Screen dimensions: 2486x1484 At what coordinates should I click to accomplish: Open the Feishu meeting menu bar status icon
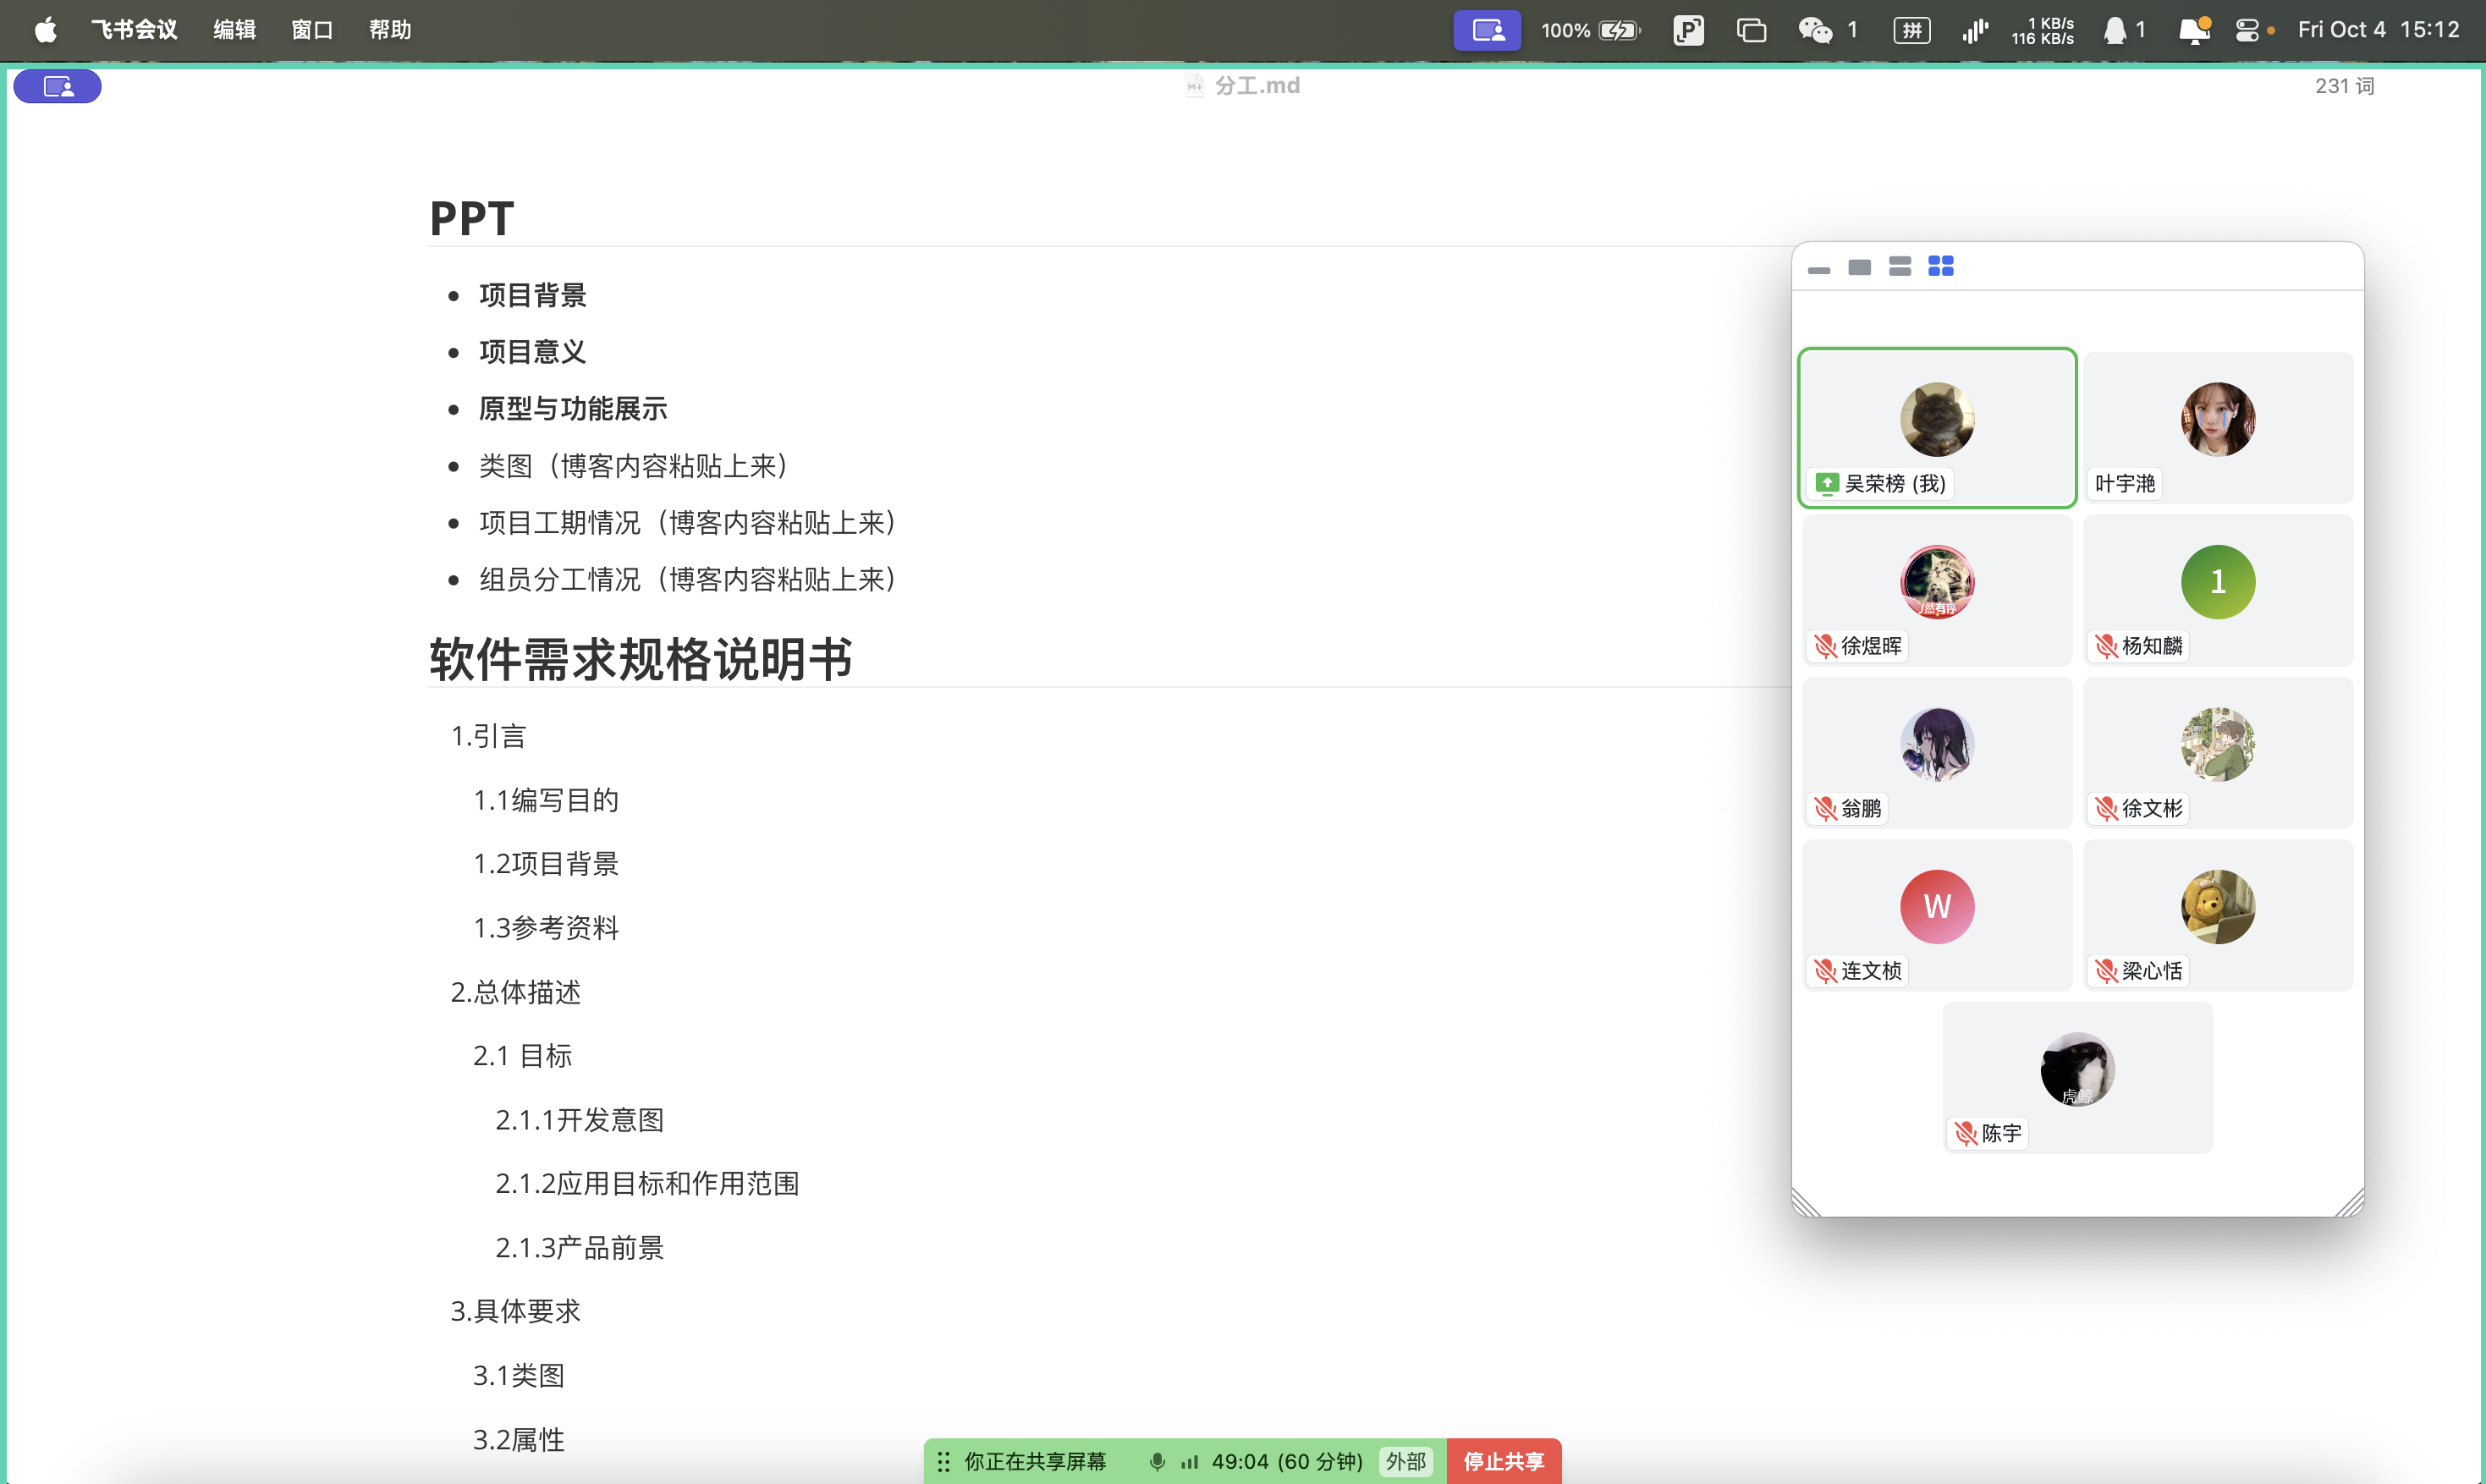(1486, 30)
